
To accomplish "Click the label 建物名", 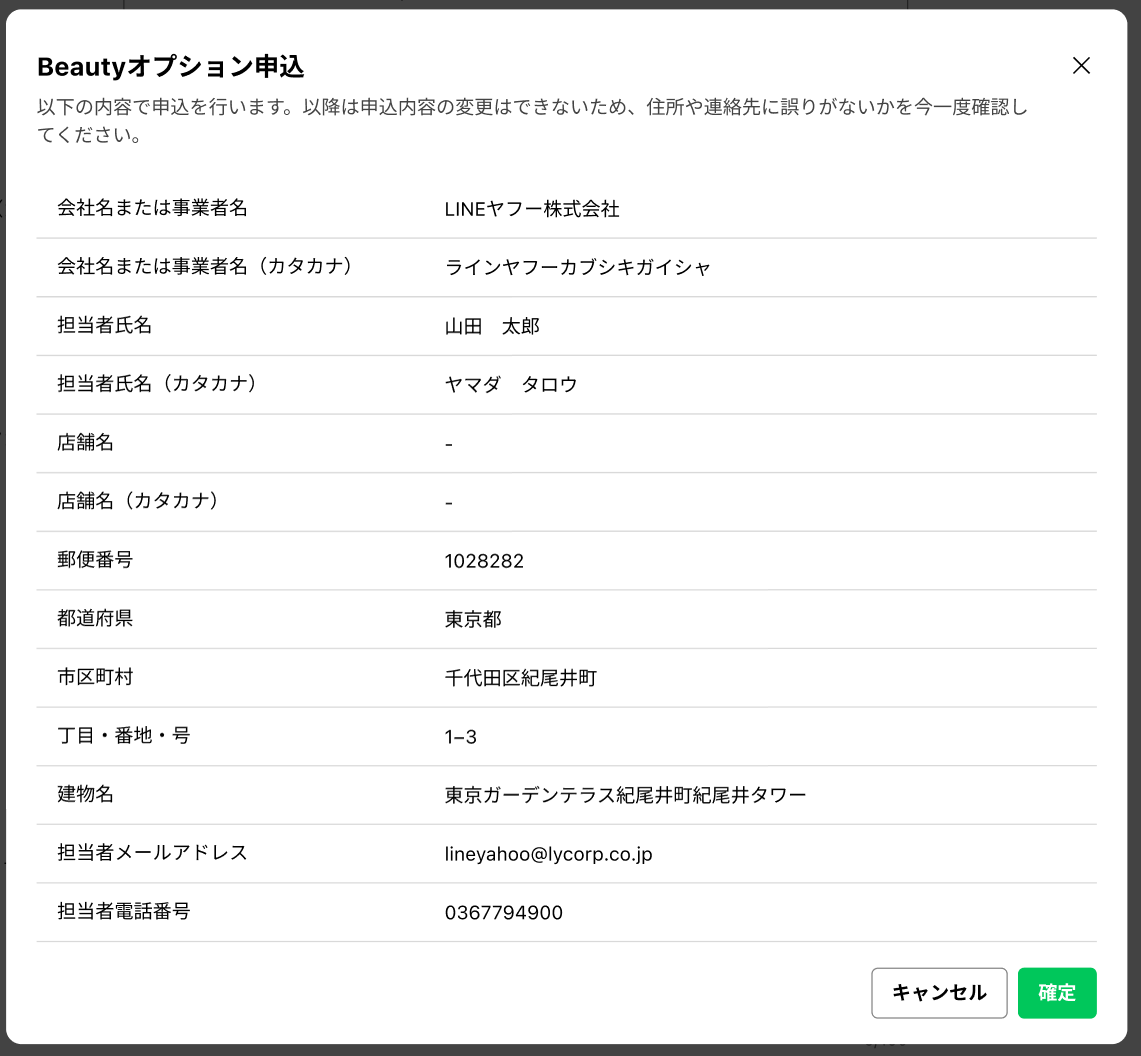I will (85, 793).
